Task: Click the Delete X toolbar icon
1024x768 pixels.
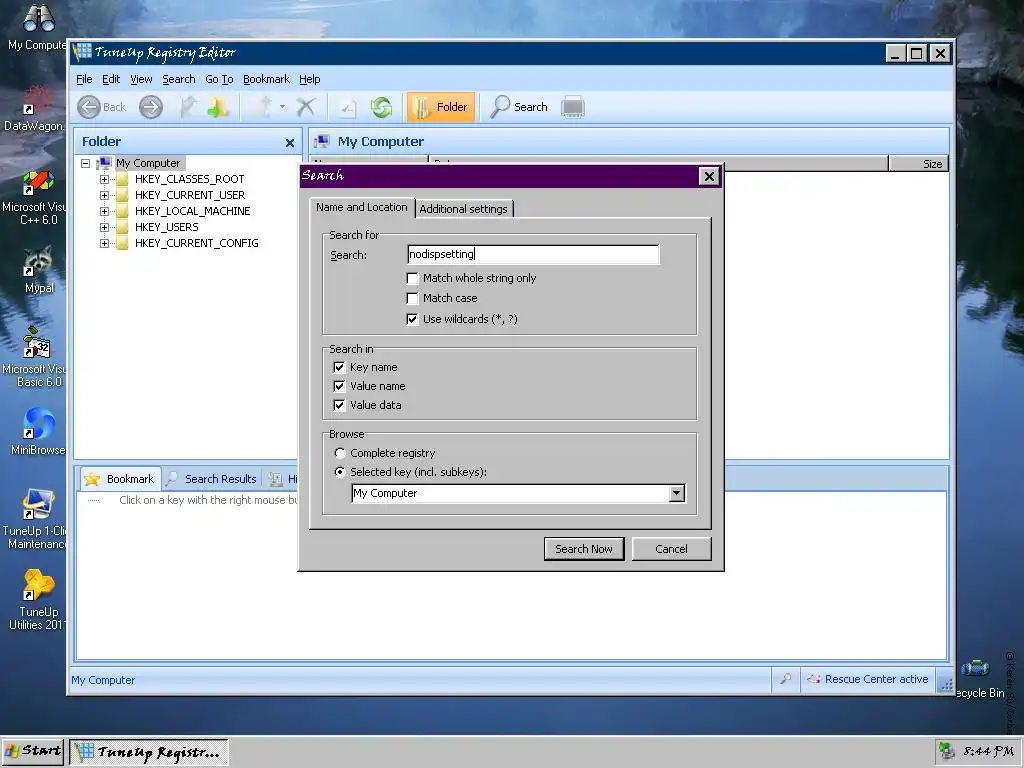Action: click(305, 107)
